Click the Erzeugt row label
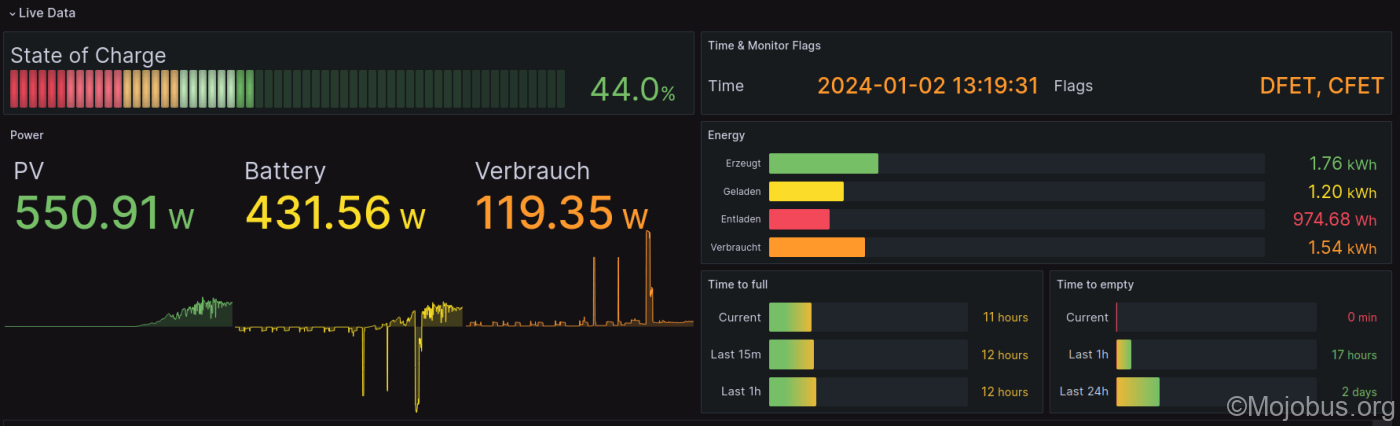This screenshot has width=1400, height=426. (x=741, y=163)
